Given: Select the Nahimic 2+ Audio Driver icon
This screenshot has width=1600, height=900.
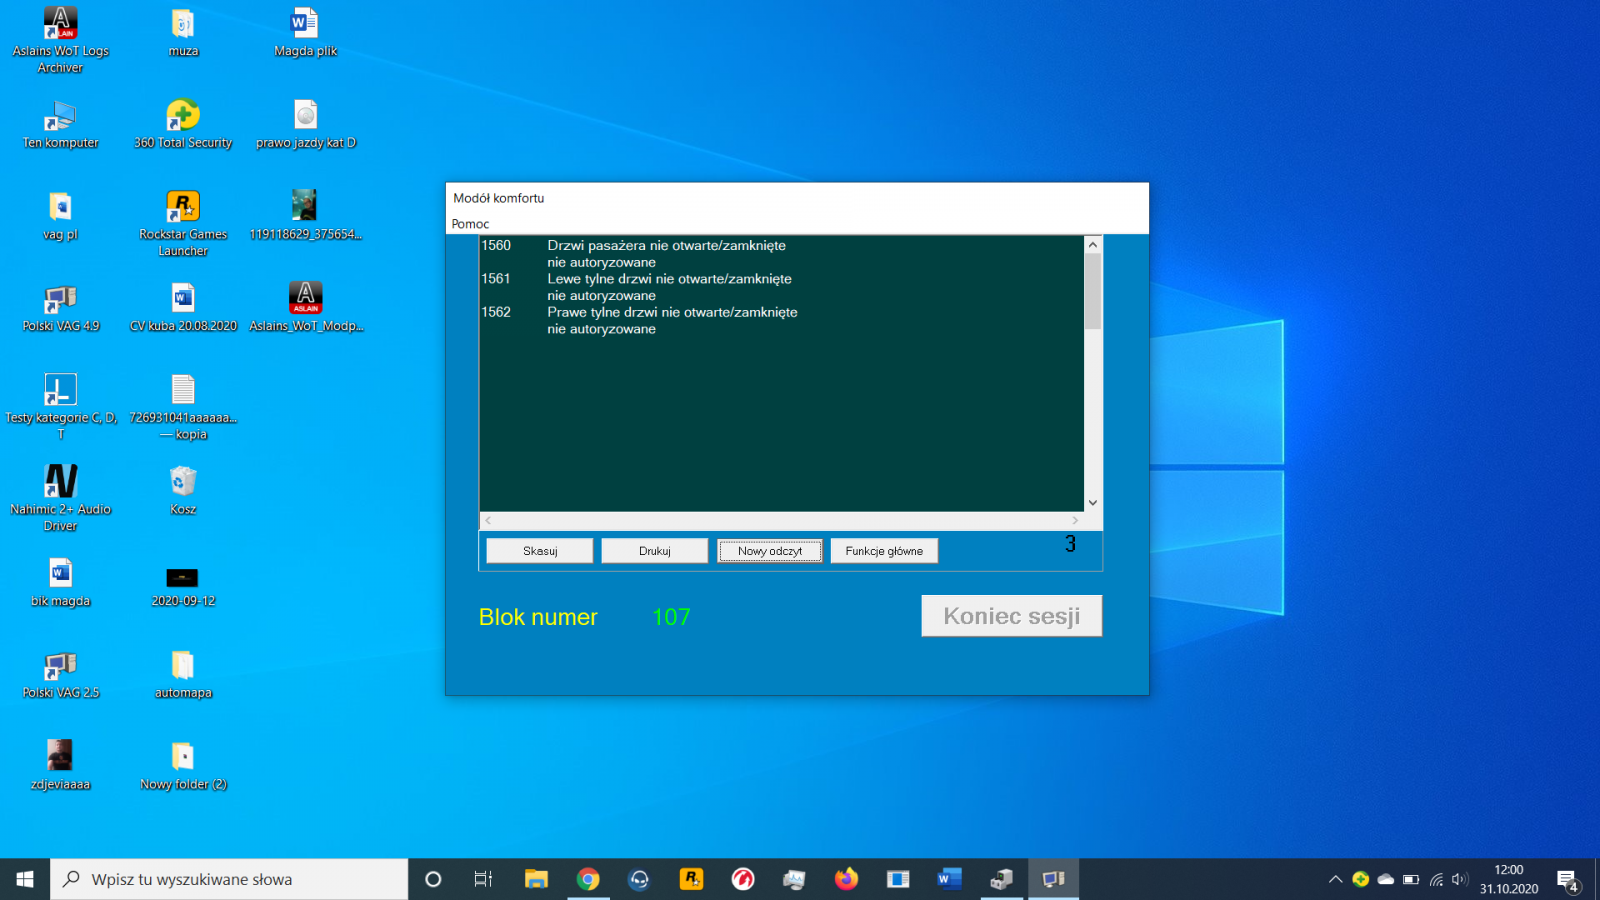Looking at the screenshot, I should coord(60,498).
